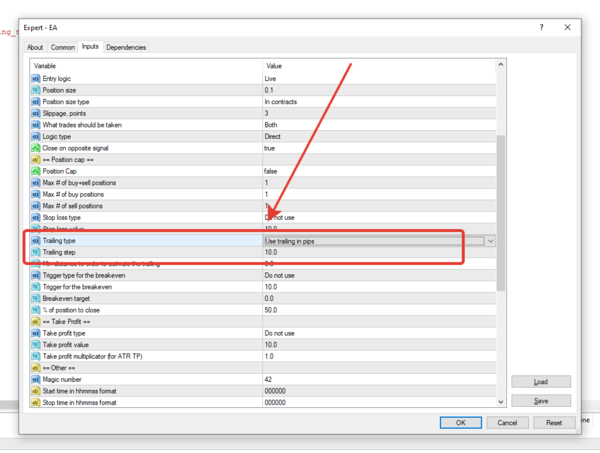600x453 pixels.
Task: Click the Magic number value 42
Action: pos(268,380)
